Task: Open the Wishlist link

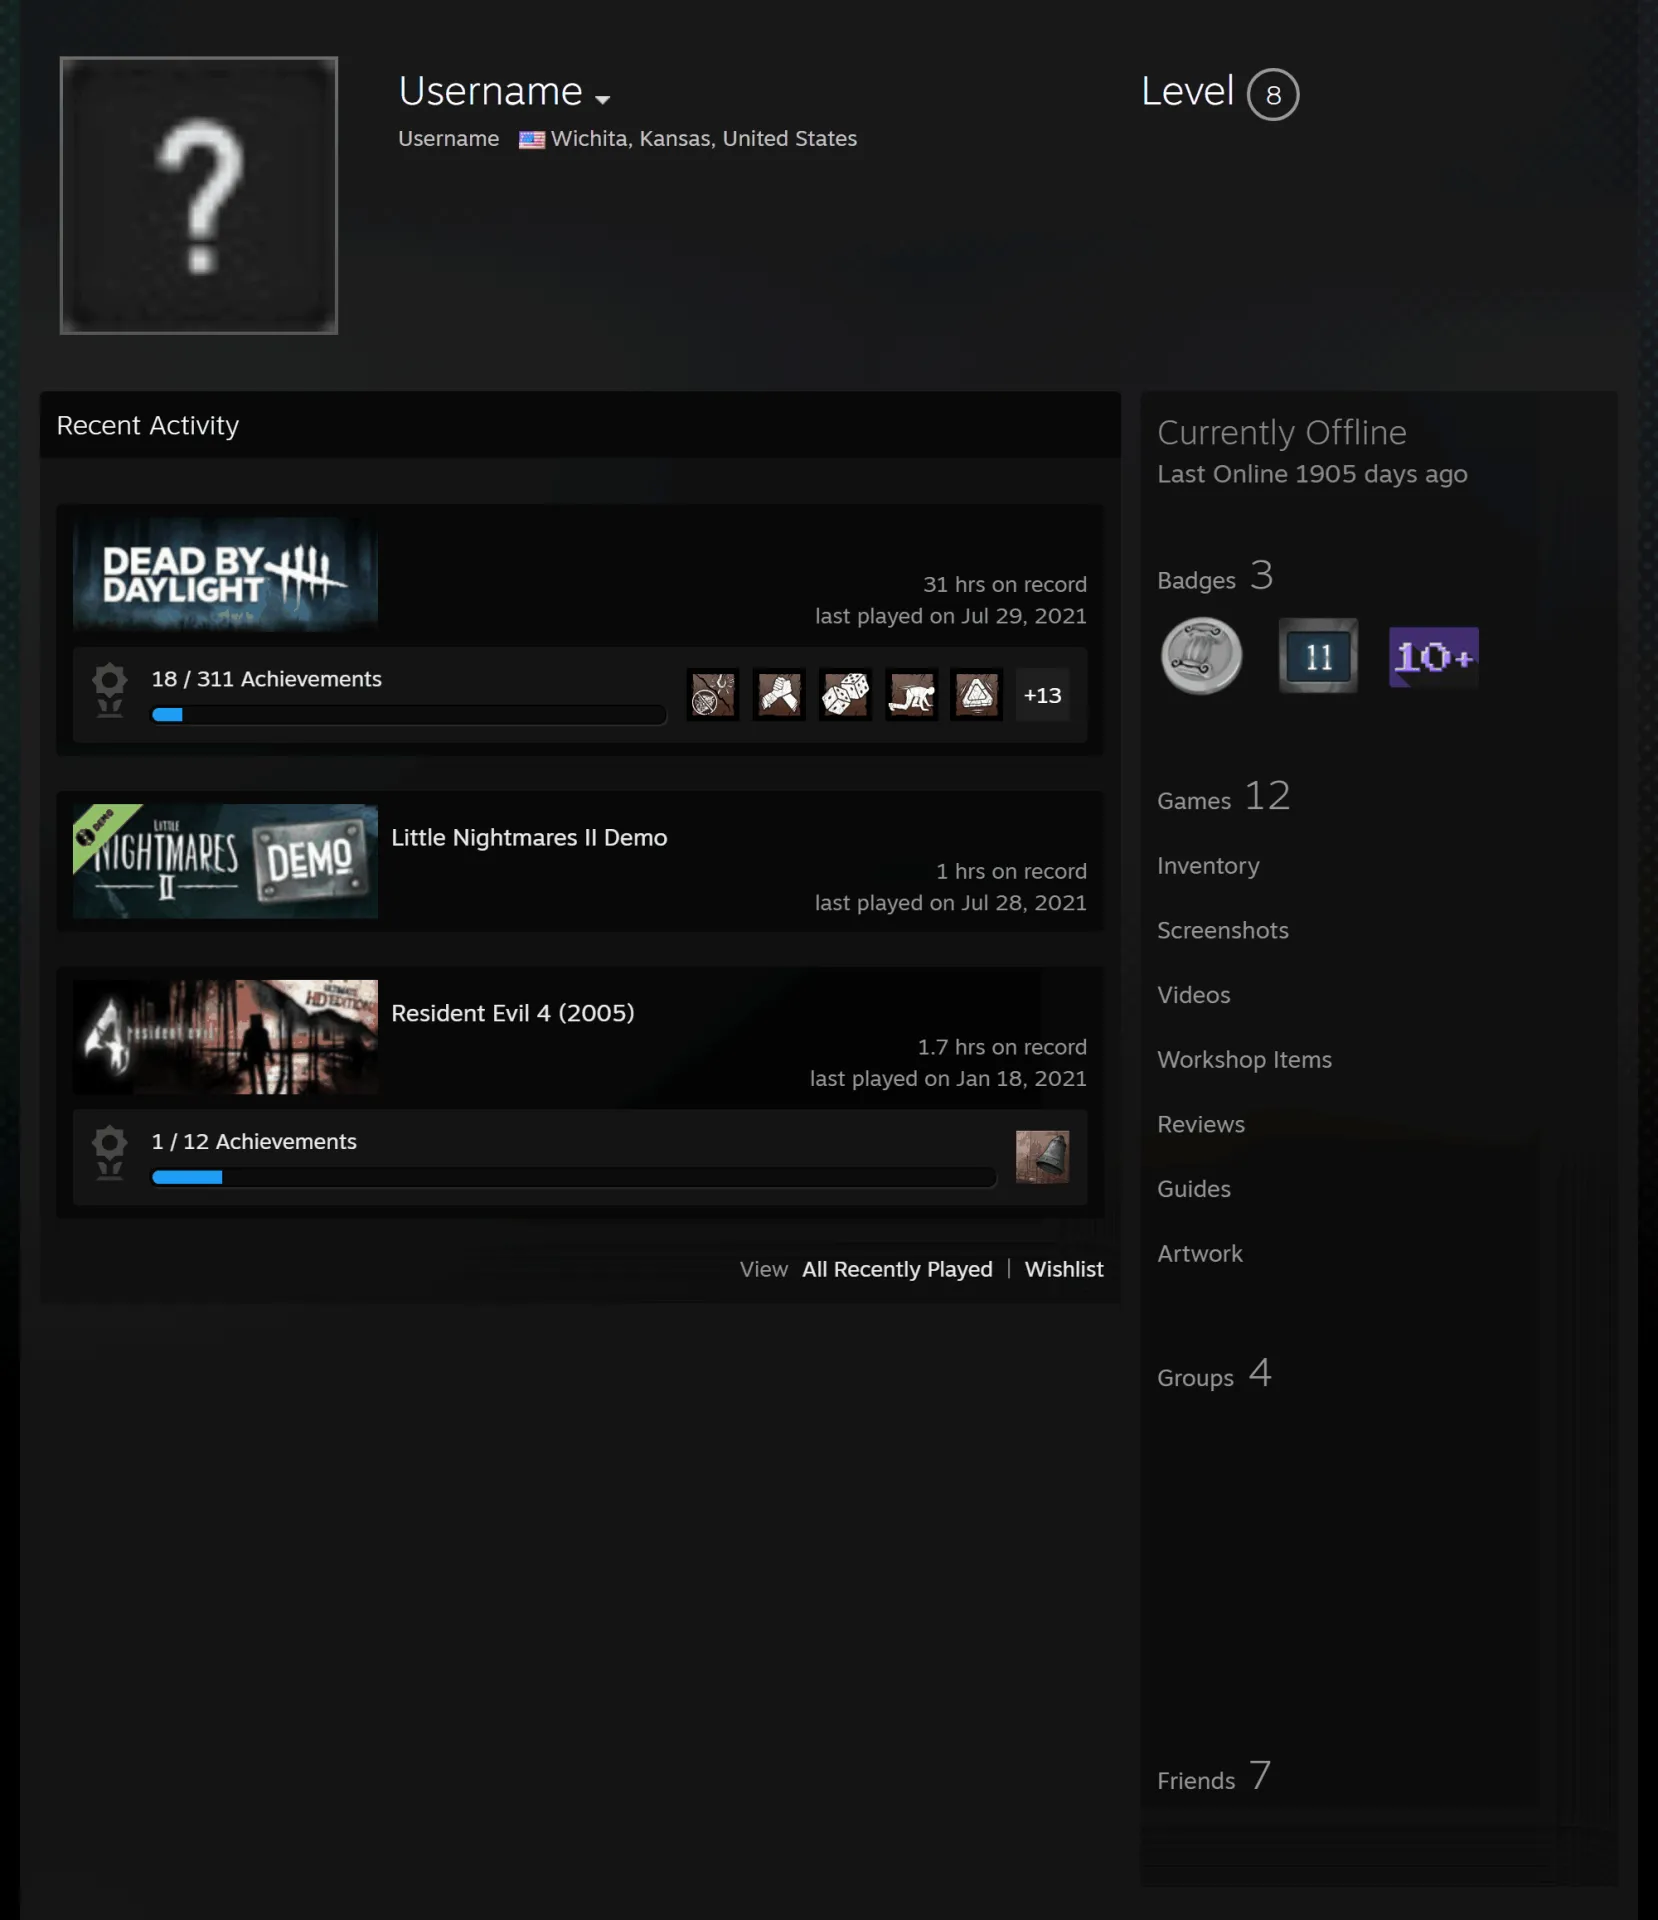Action: 1064,1269
